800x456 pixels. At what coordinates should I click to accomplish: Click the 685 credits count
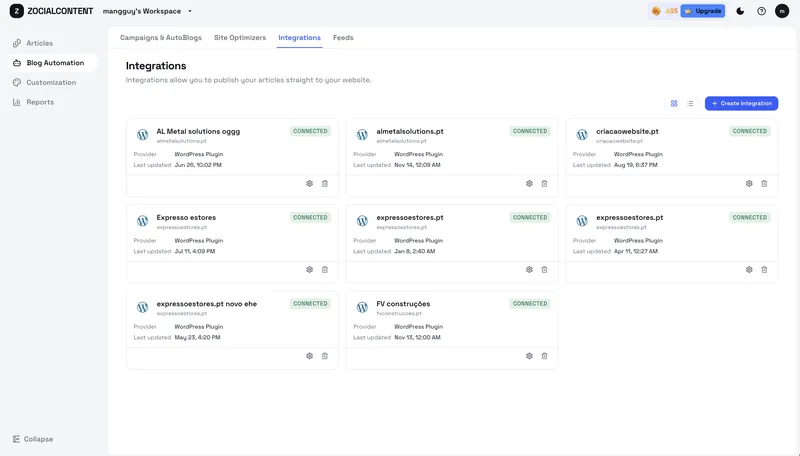click(671, 11)
